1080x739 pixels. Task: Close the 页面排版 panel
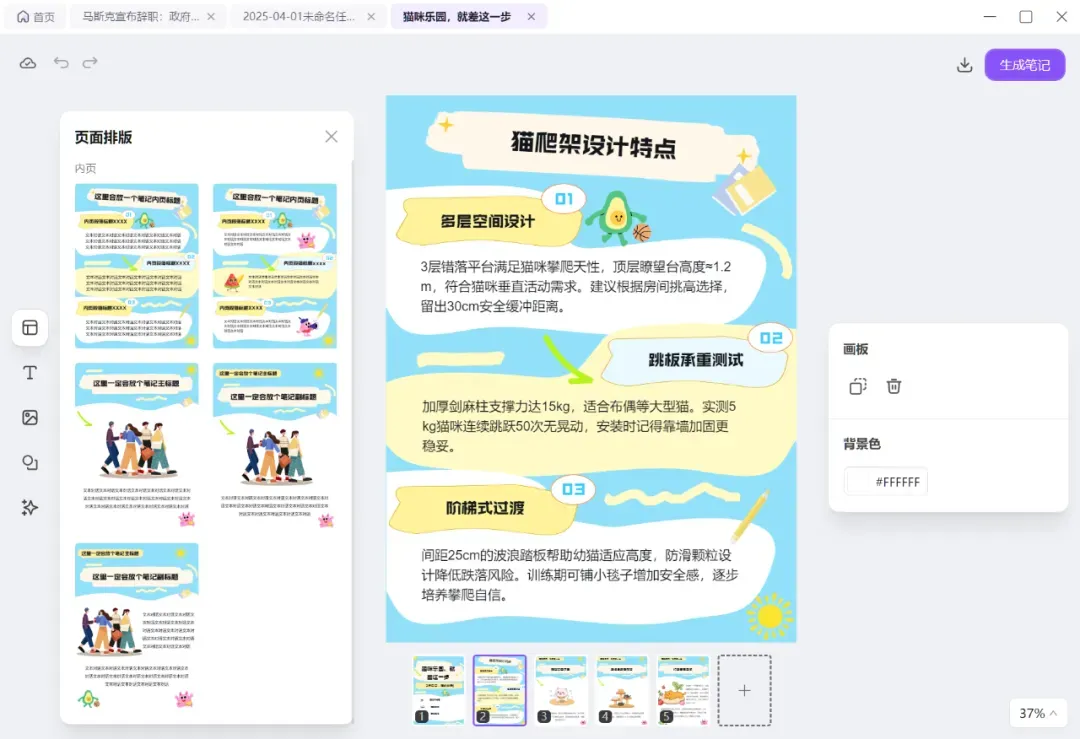[331, 136]
